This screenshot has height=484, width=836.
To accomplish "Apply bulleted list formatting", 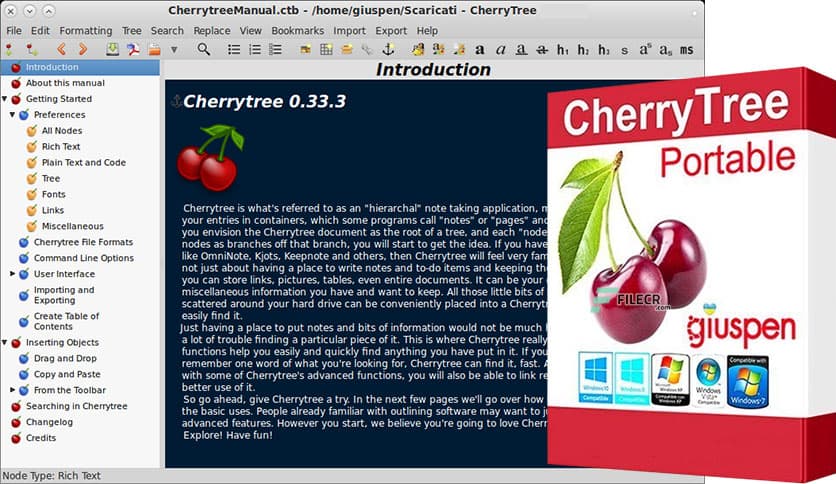I will point(234,50).
